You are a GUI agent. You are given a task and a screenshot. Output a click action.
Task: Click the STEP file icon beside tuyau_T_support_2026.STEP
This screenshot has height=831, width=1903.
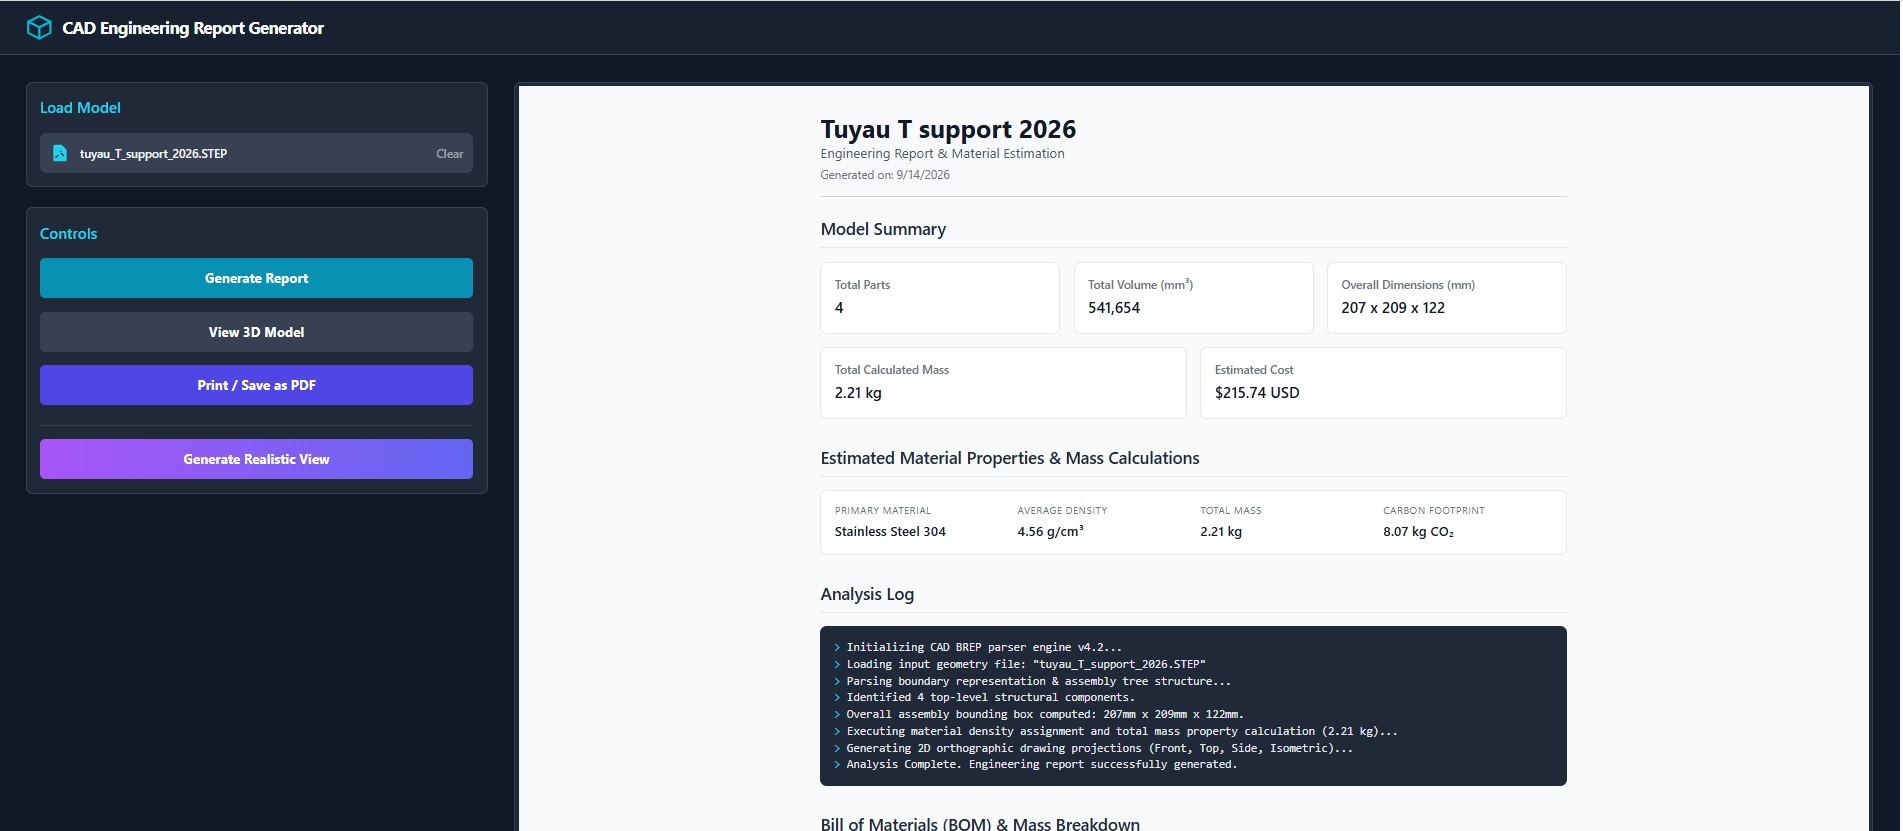point(60,153)
